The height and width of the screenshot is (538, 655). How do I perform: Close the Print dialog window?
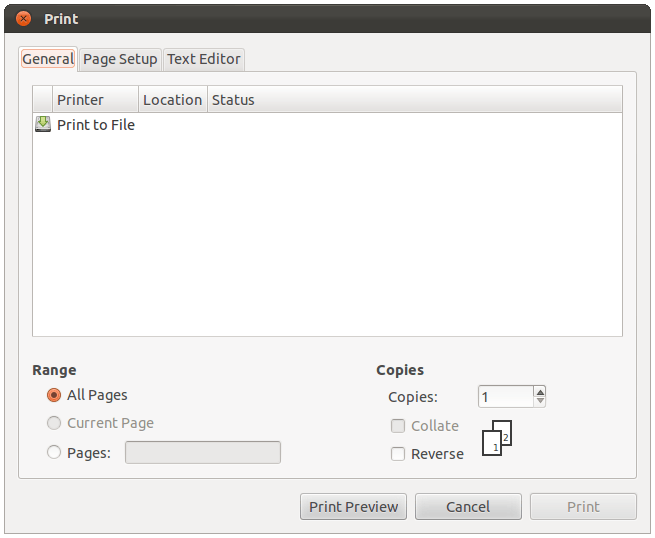coord(24,19)
